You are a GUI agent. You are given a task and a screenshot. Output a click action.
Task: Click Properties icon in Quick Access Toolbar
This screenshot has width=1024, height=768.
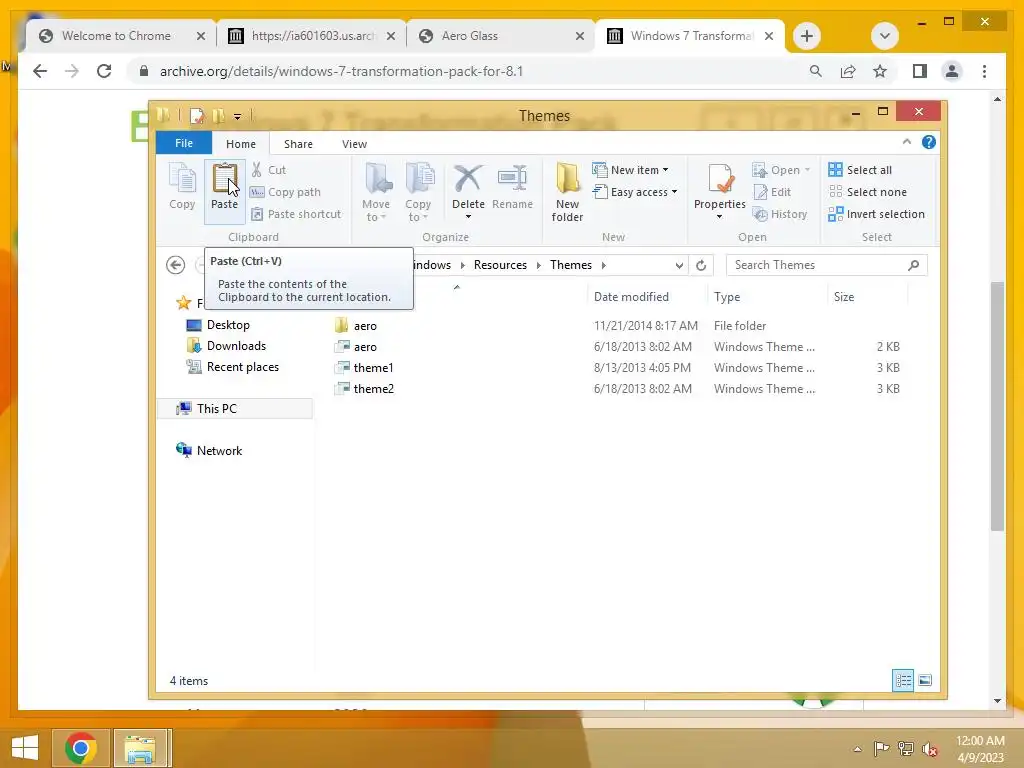tap(196, 116)
